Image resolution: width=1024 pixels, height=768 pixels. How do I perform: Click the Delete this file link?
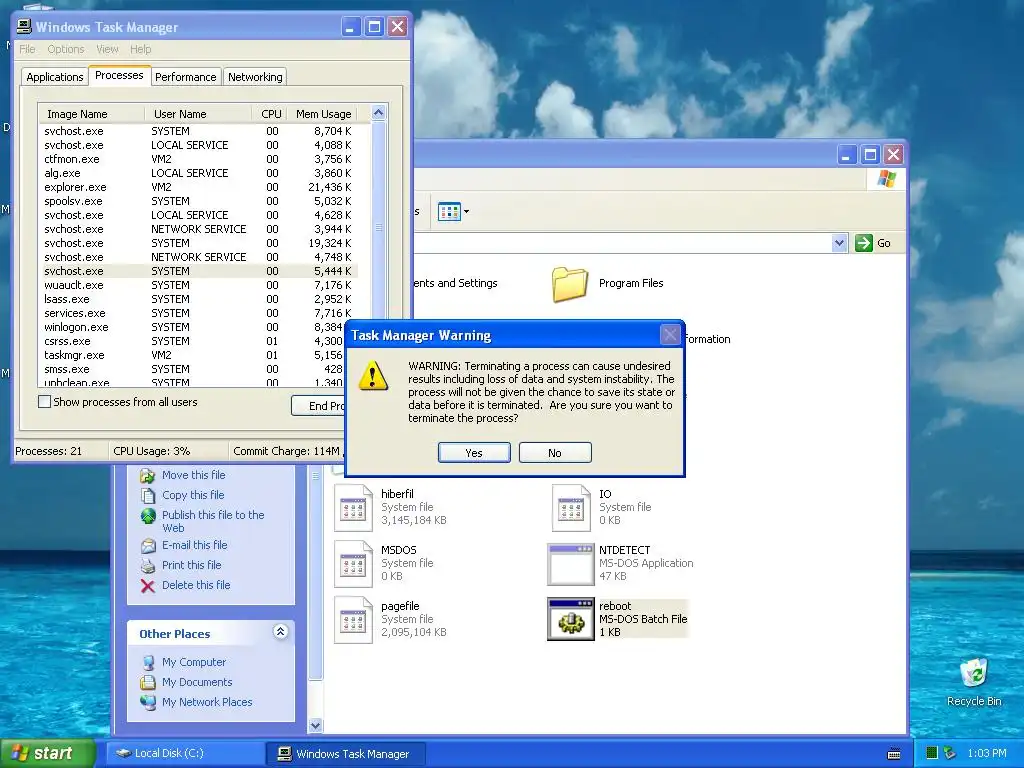coord(196,585)
